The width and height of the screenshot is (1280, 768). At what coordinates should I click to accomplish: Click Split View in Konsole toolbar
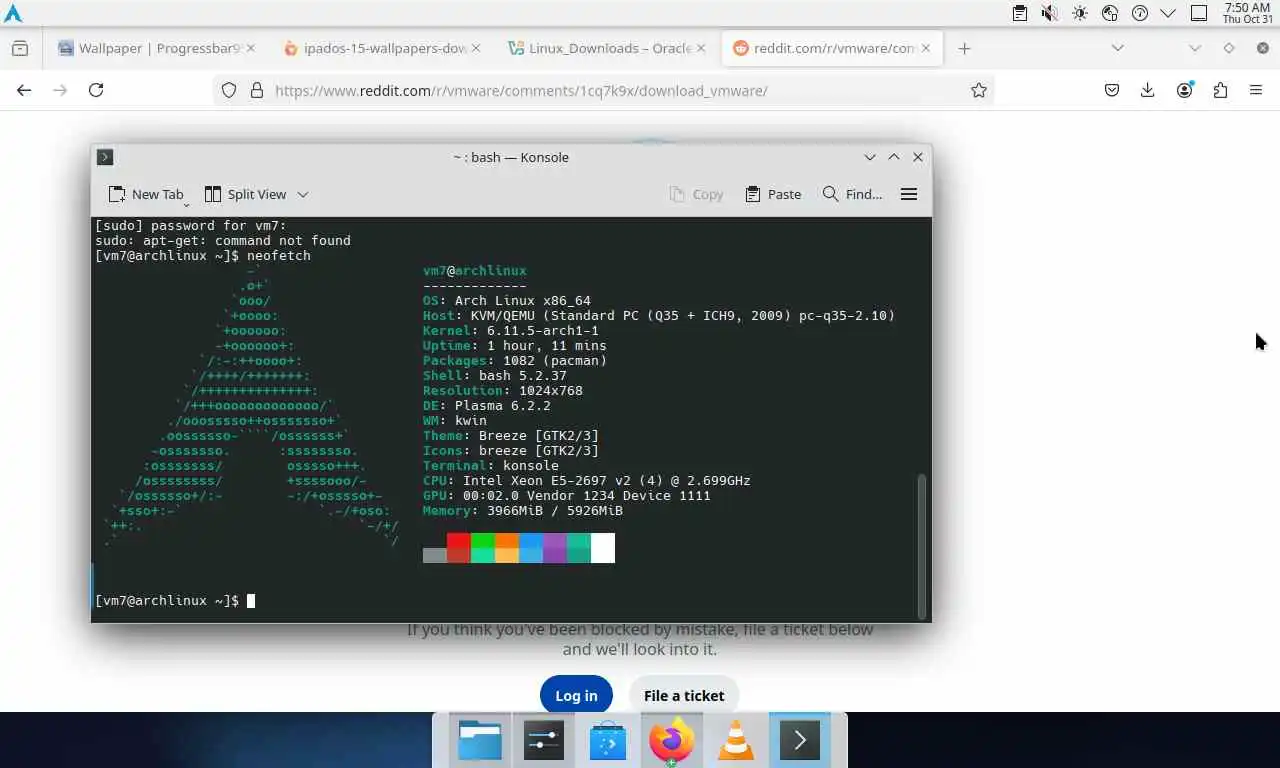[246, 194]
